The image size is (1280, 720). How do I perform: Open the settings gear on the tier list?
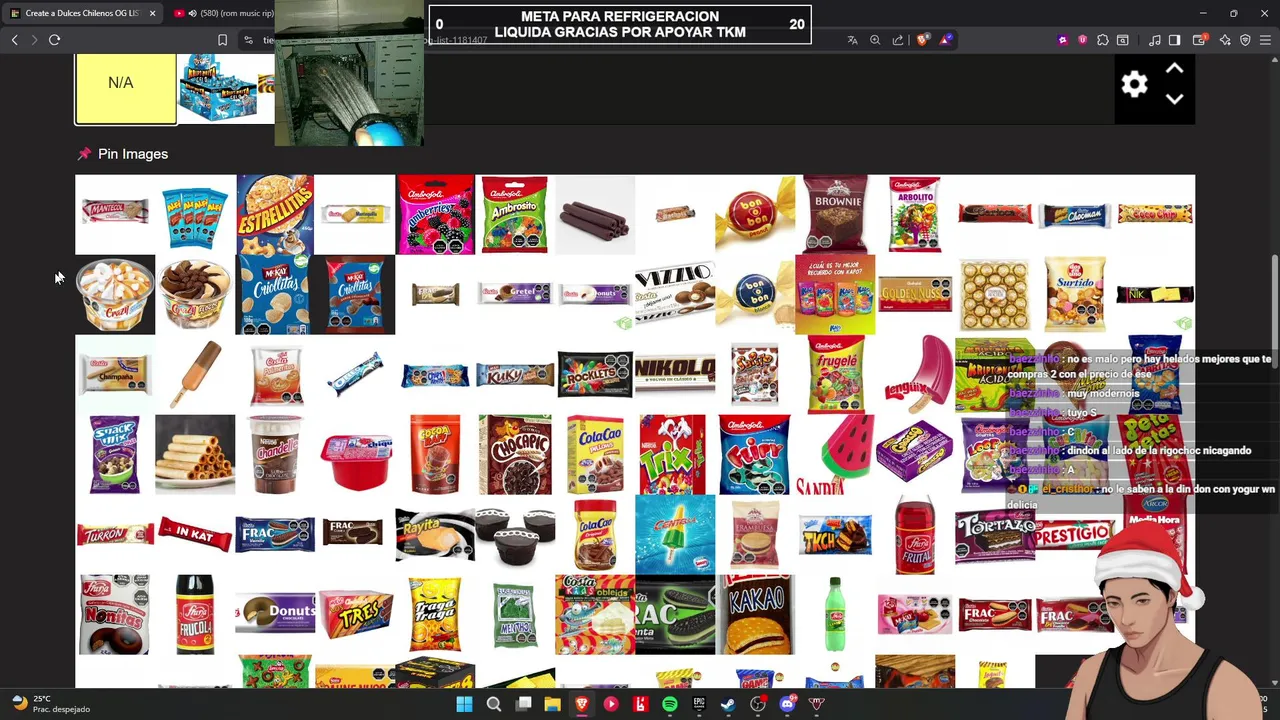pos(1134,84)
